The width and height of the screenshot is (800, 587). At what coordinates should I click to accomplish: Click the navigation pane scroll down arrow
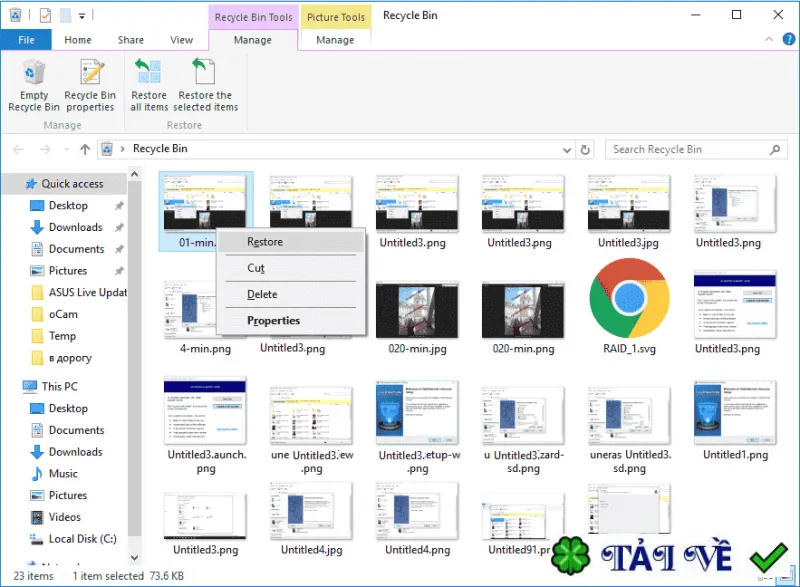coord(135,557)
